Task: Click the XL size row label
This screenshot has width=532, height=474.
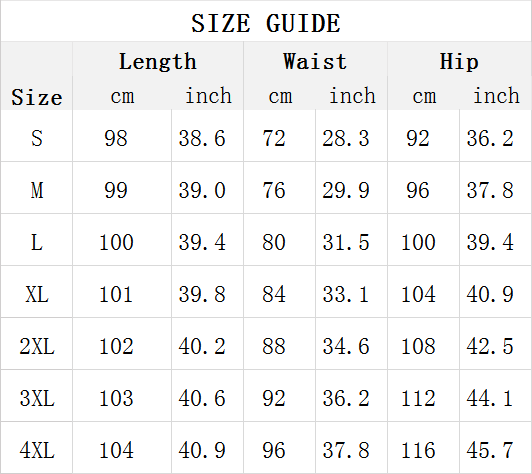Action: coord(37,294)
